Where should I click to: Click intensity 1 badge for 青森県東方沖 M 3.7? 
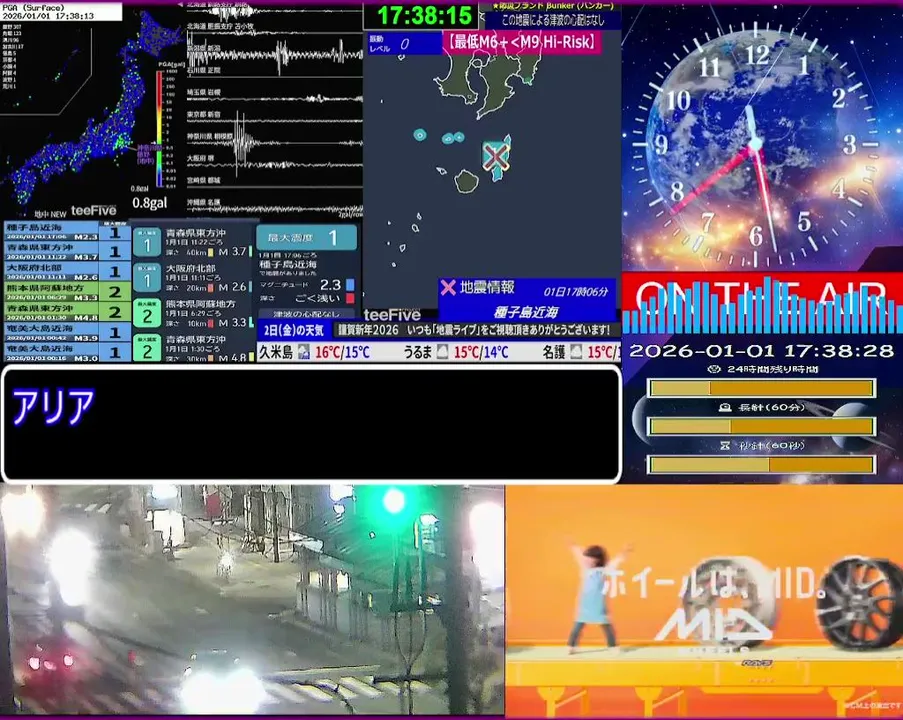point(147,243)
